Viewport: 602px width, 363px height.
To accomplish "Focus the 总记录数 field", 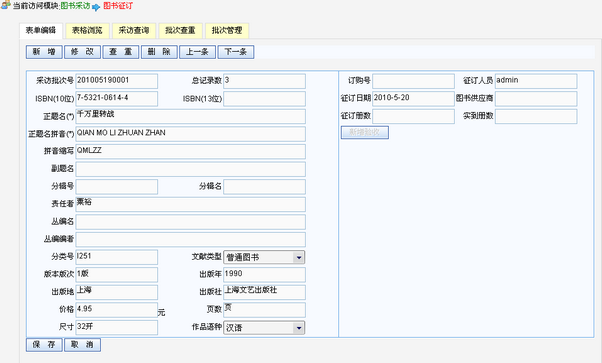I will (264, 81).
